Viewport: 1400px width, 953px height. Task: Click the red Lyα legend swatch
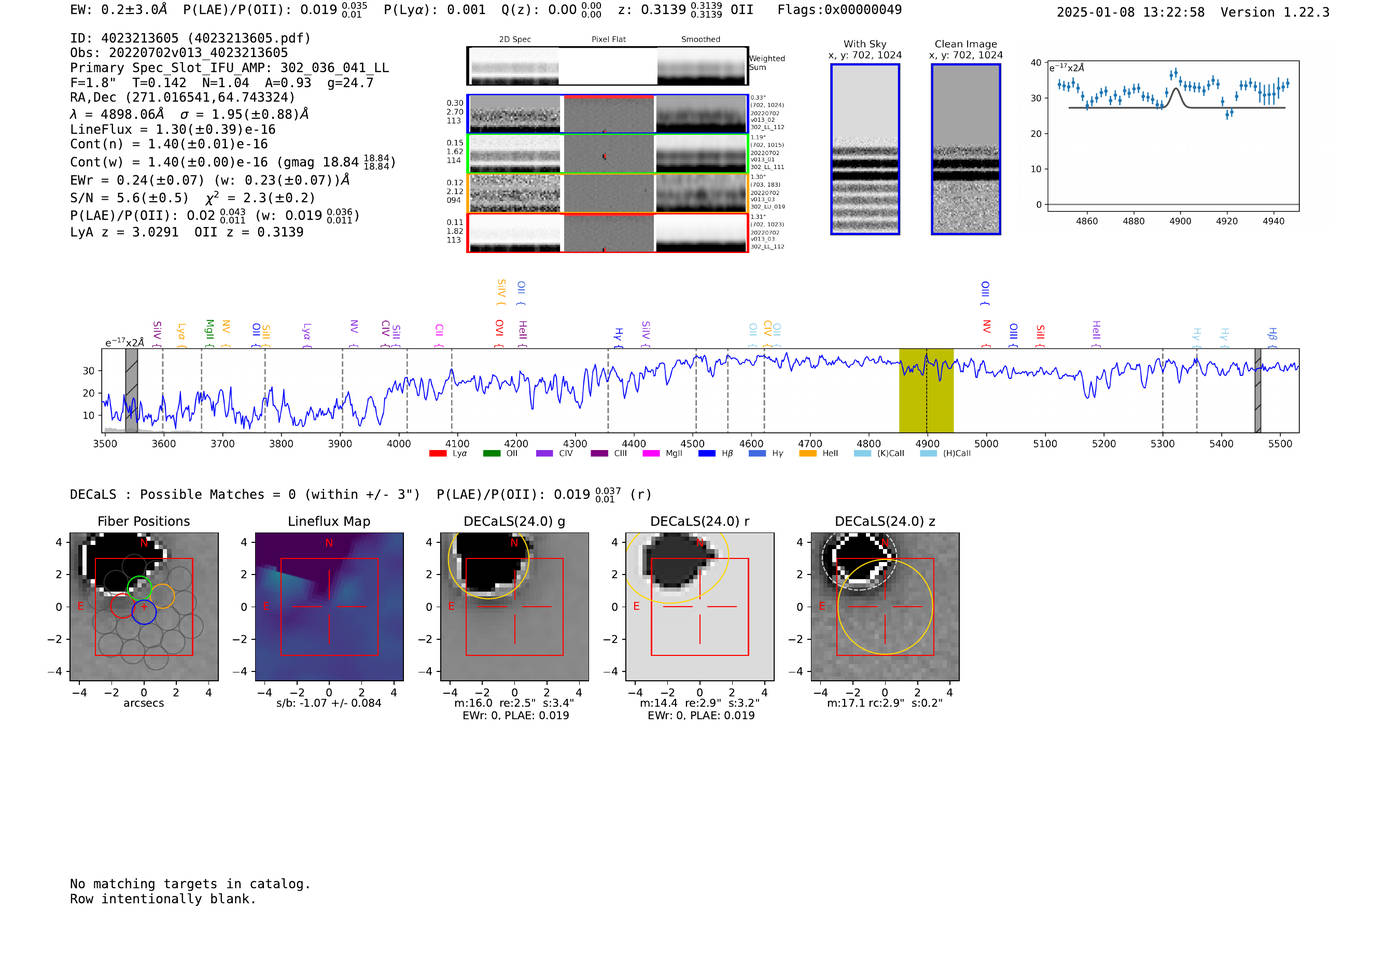pos(437,454)
